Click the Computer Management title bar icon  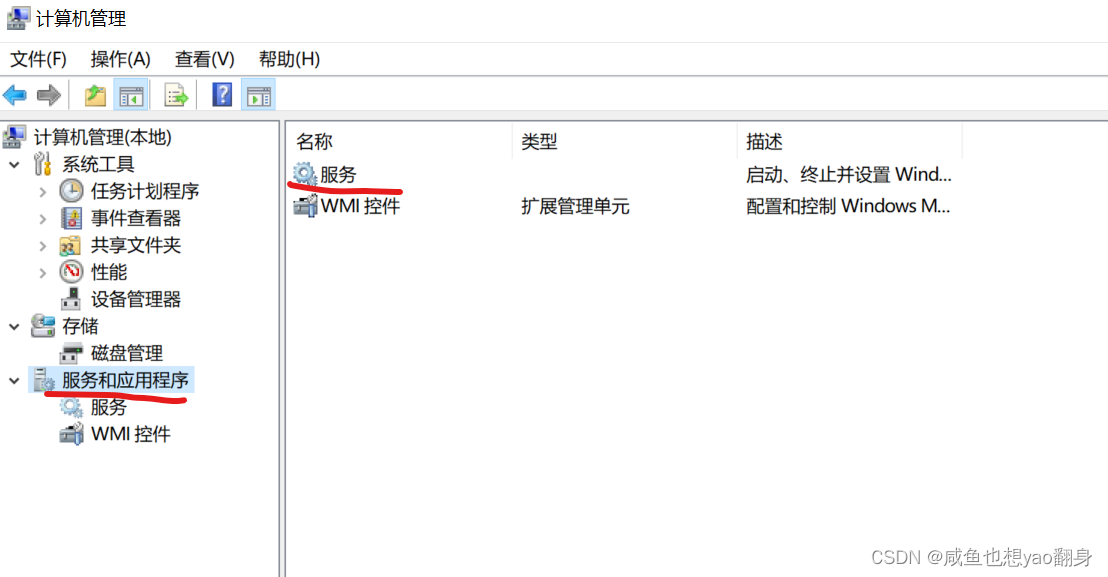click(x=18, y=18)
